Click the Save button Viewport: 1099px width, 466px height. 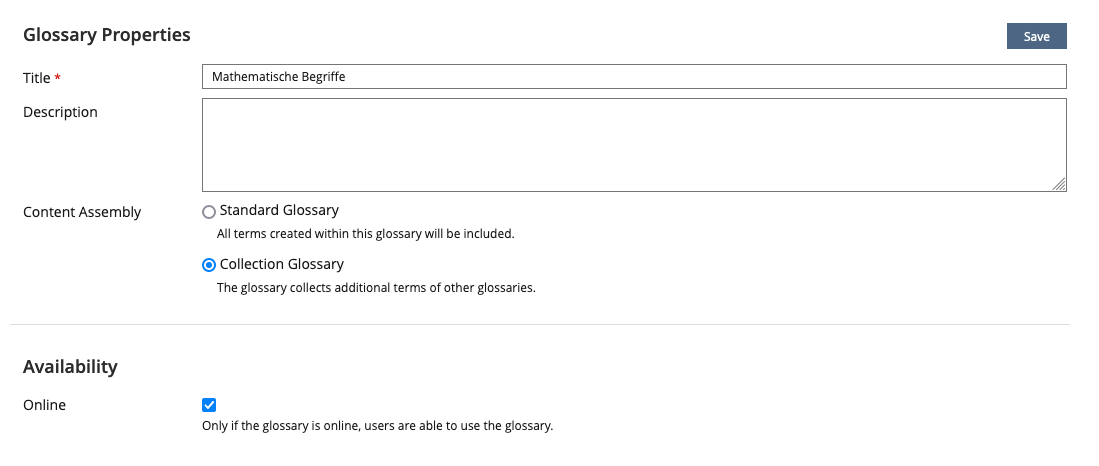tap(1036, 37)
